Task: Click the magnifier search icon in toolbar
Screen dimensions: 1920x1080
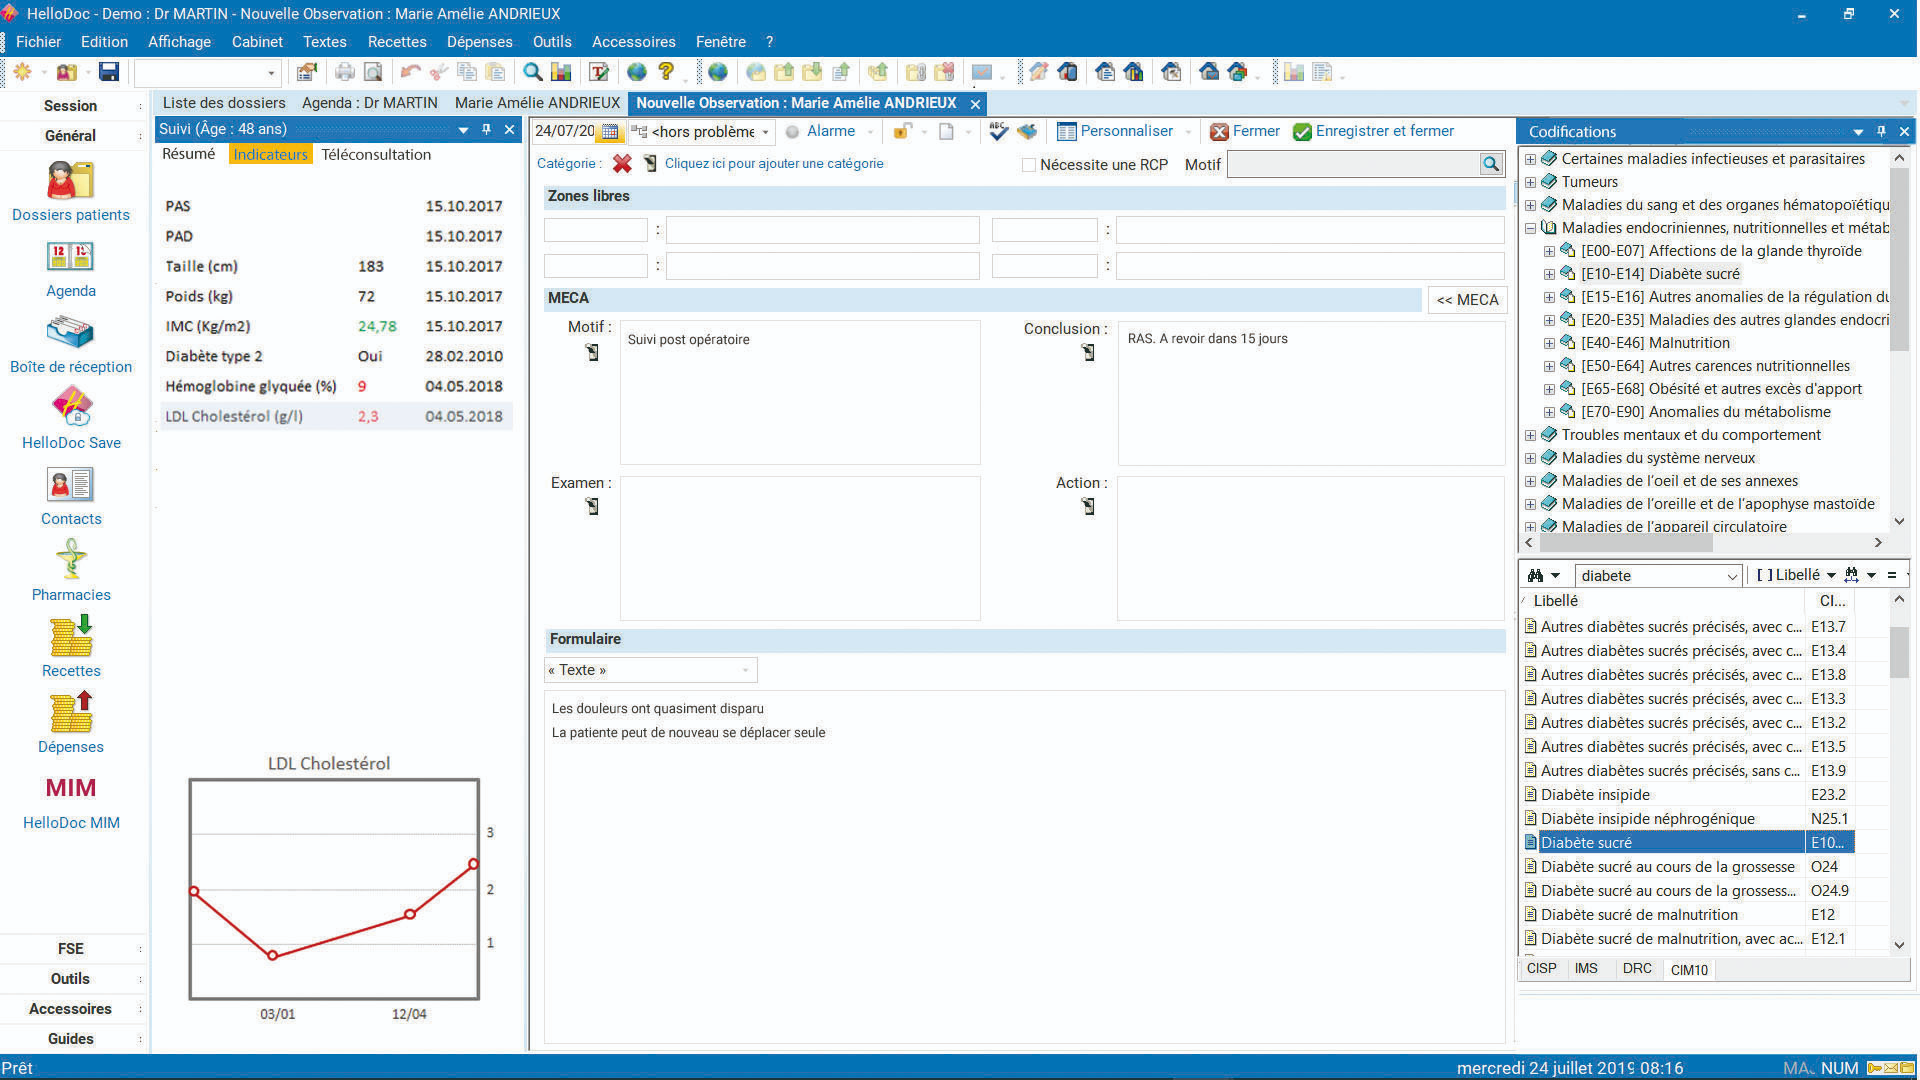Action: pyautogui.click(x=533, y=72)
